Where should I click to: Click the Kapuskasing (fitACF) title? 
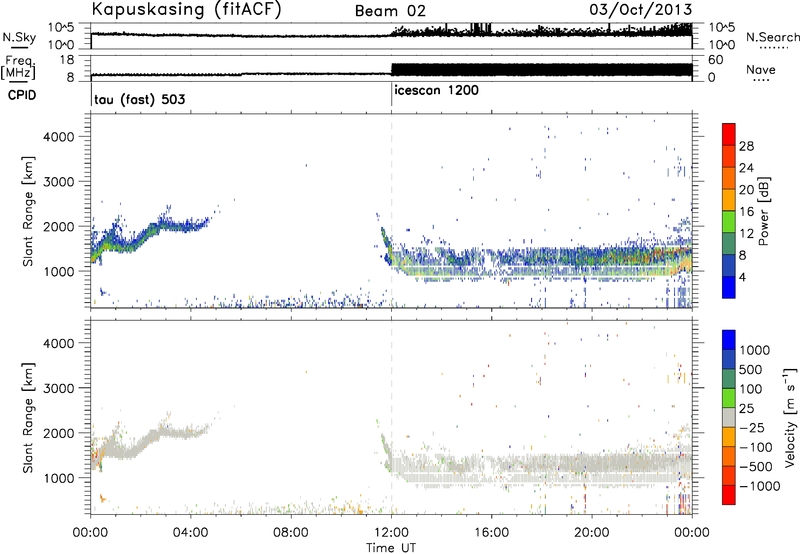coord(186,10)
